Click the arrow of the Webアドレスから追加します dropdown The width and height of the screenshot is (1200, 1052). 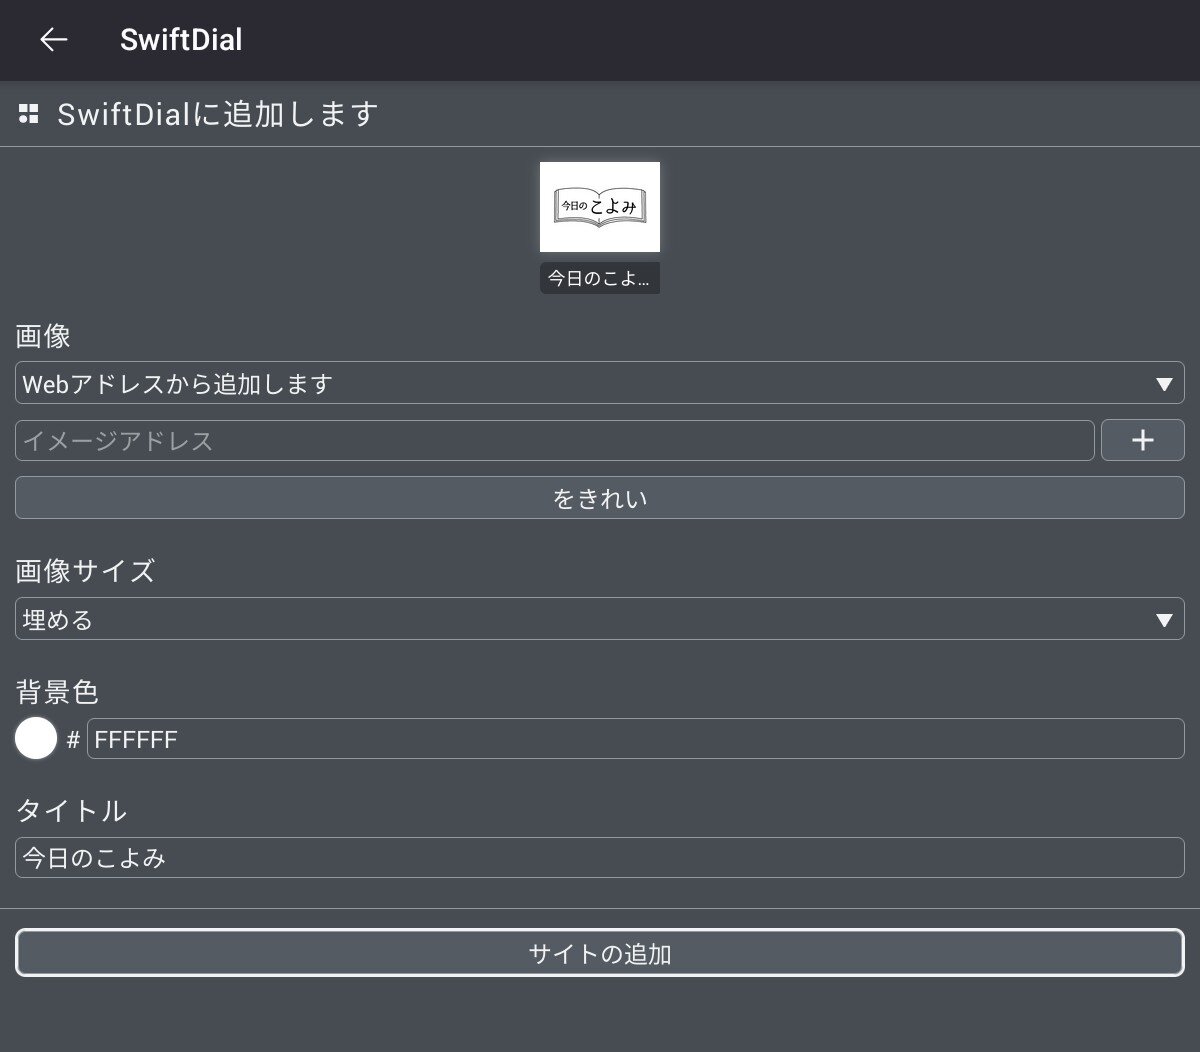pyautogui.click(x=1163, y=384)
